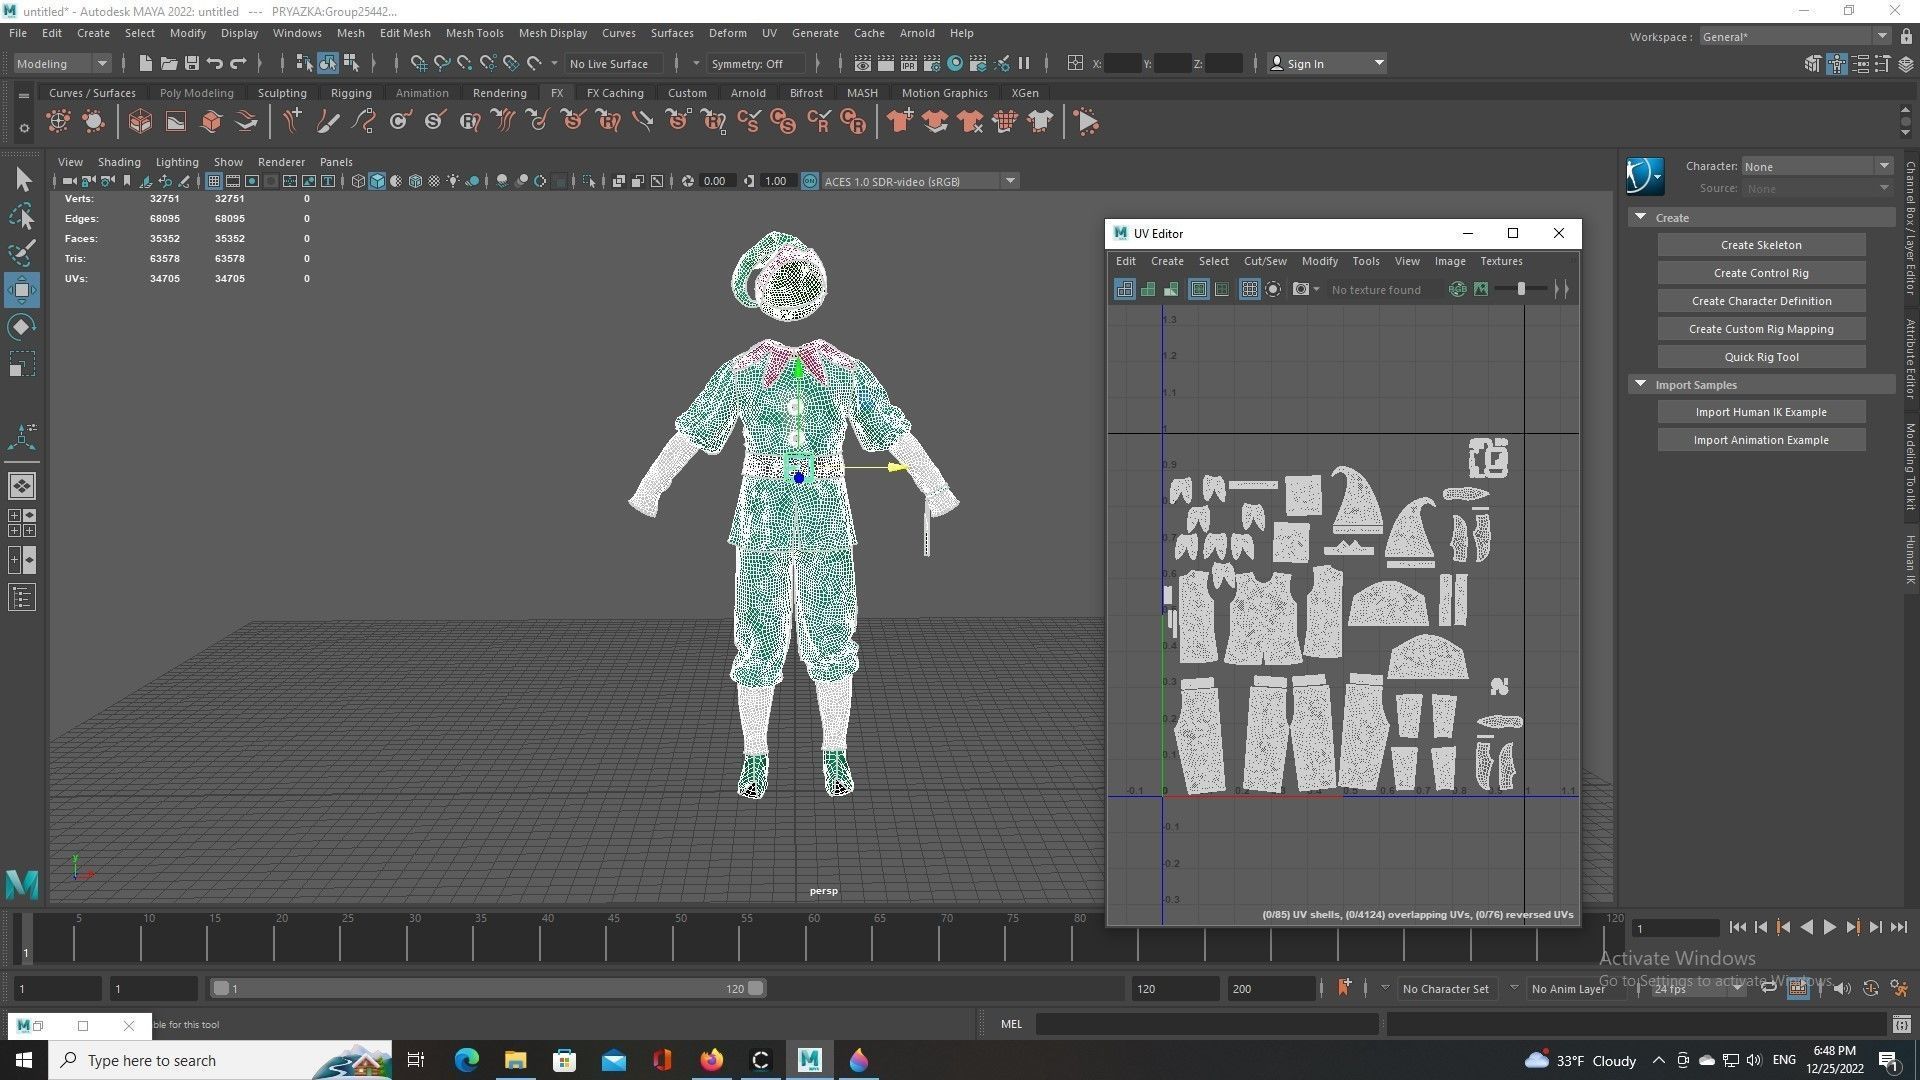Click the MEL command line input field

click(1207, 1024)
